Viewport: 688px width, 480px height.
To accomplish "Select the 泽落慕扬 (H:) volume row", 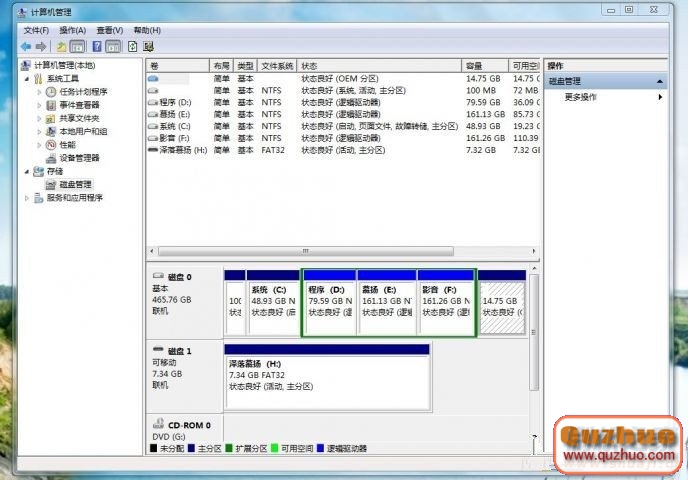I will (x=182, y=150).
